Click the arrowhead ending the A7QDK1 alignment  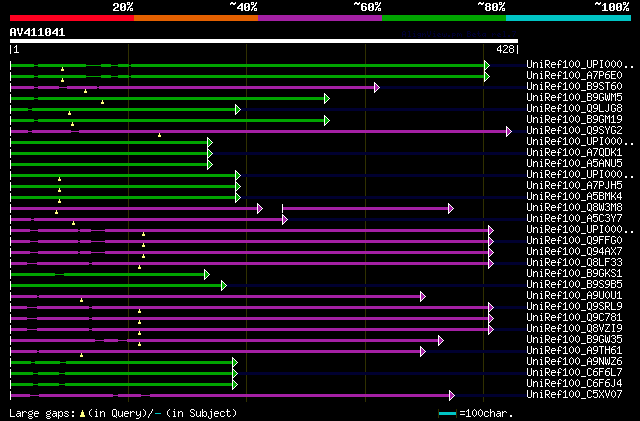click(210, 154)
